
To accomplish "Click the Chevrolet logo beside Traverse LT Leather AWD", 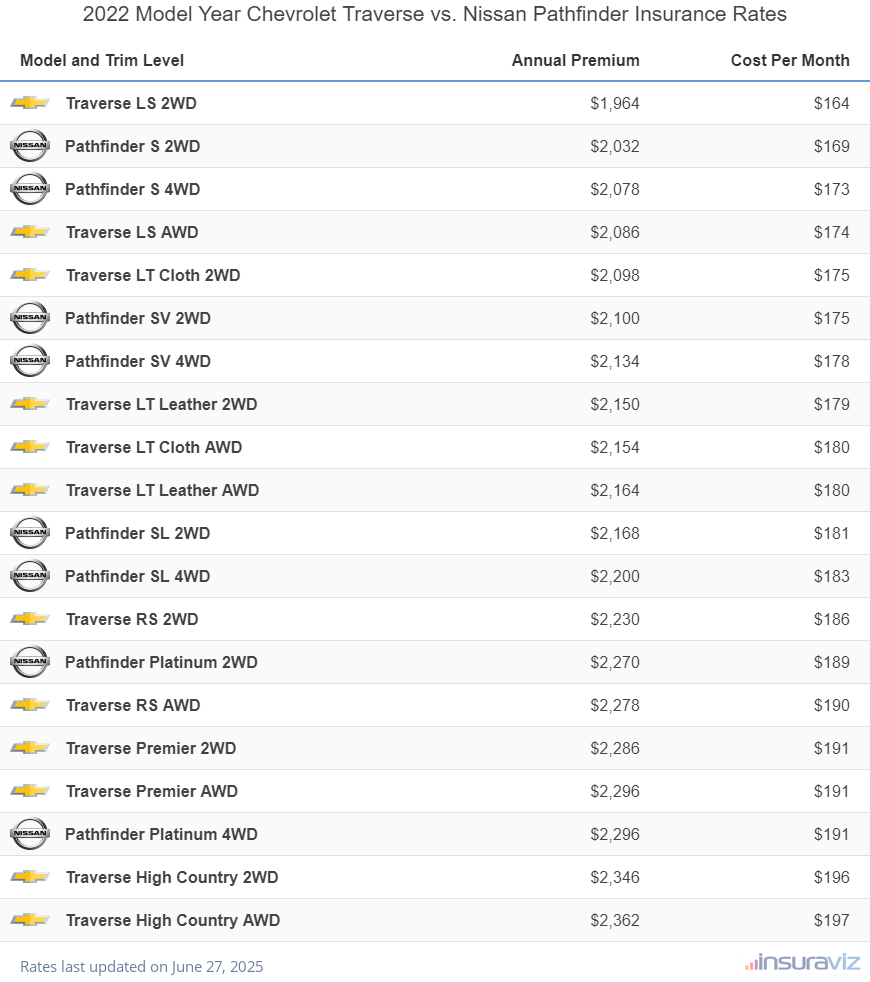I will tap(30, 490).
